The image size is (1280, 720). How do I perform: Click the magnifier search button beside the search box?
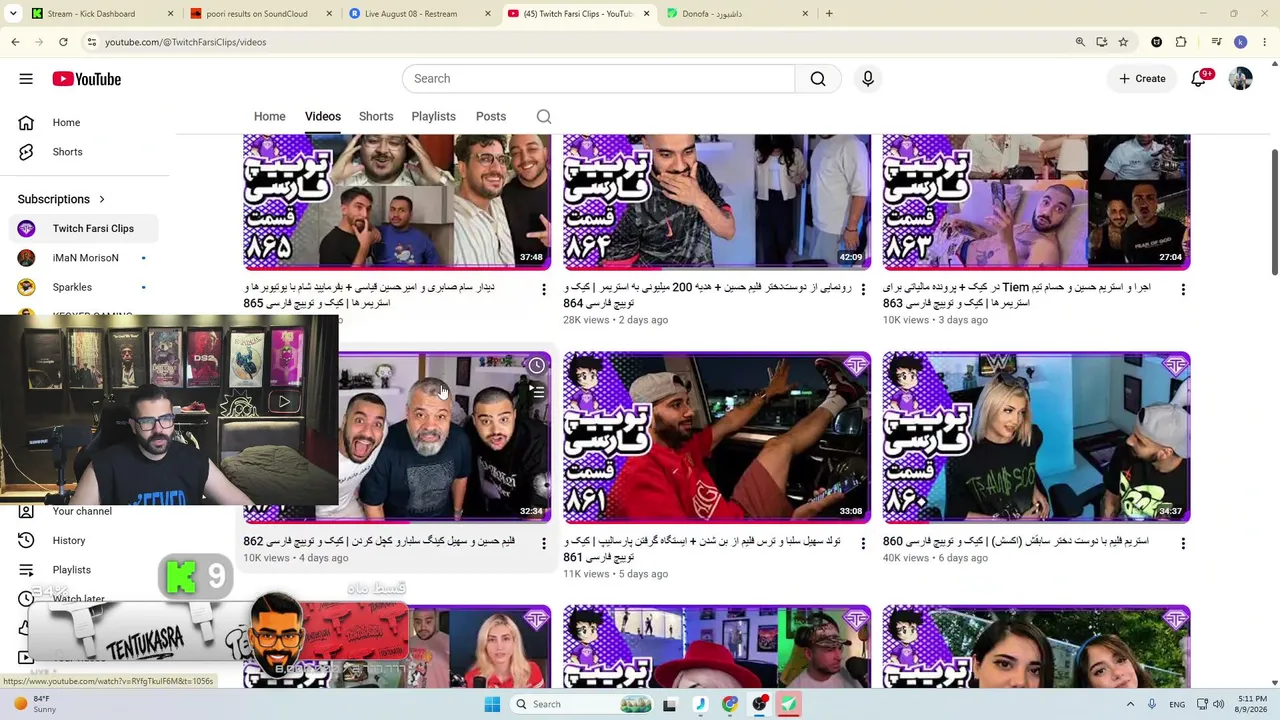[x=818, y=79]
